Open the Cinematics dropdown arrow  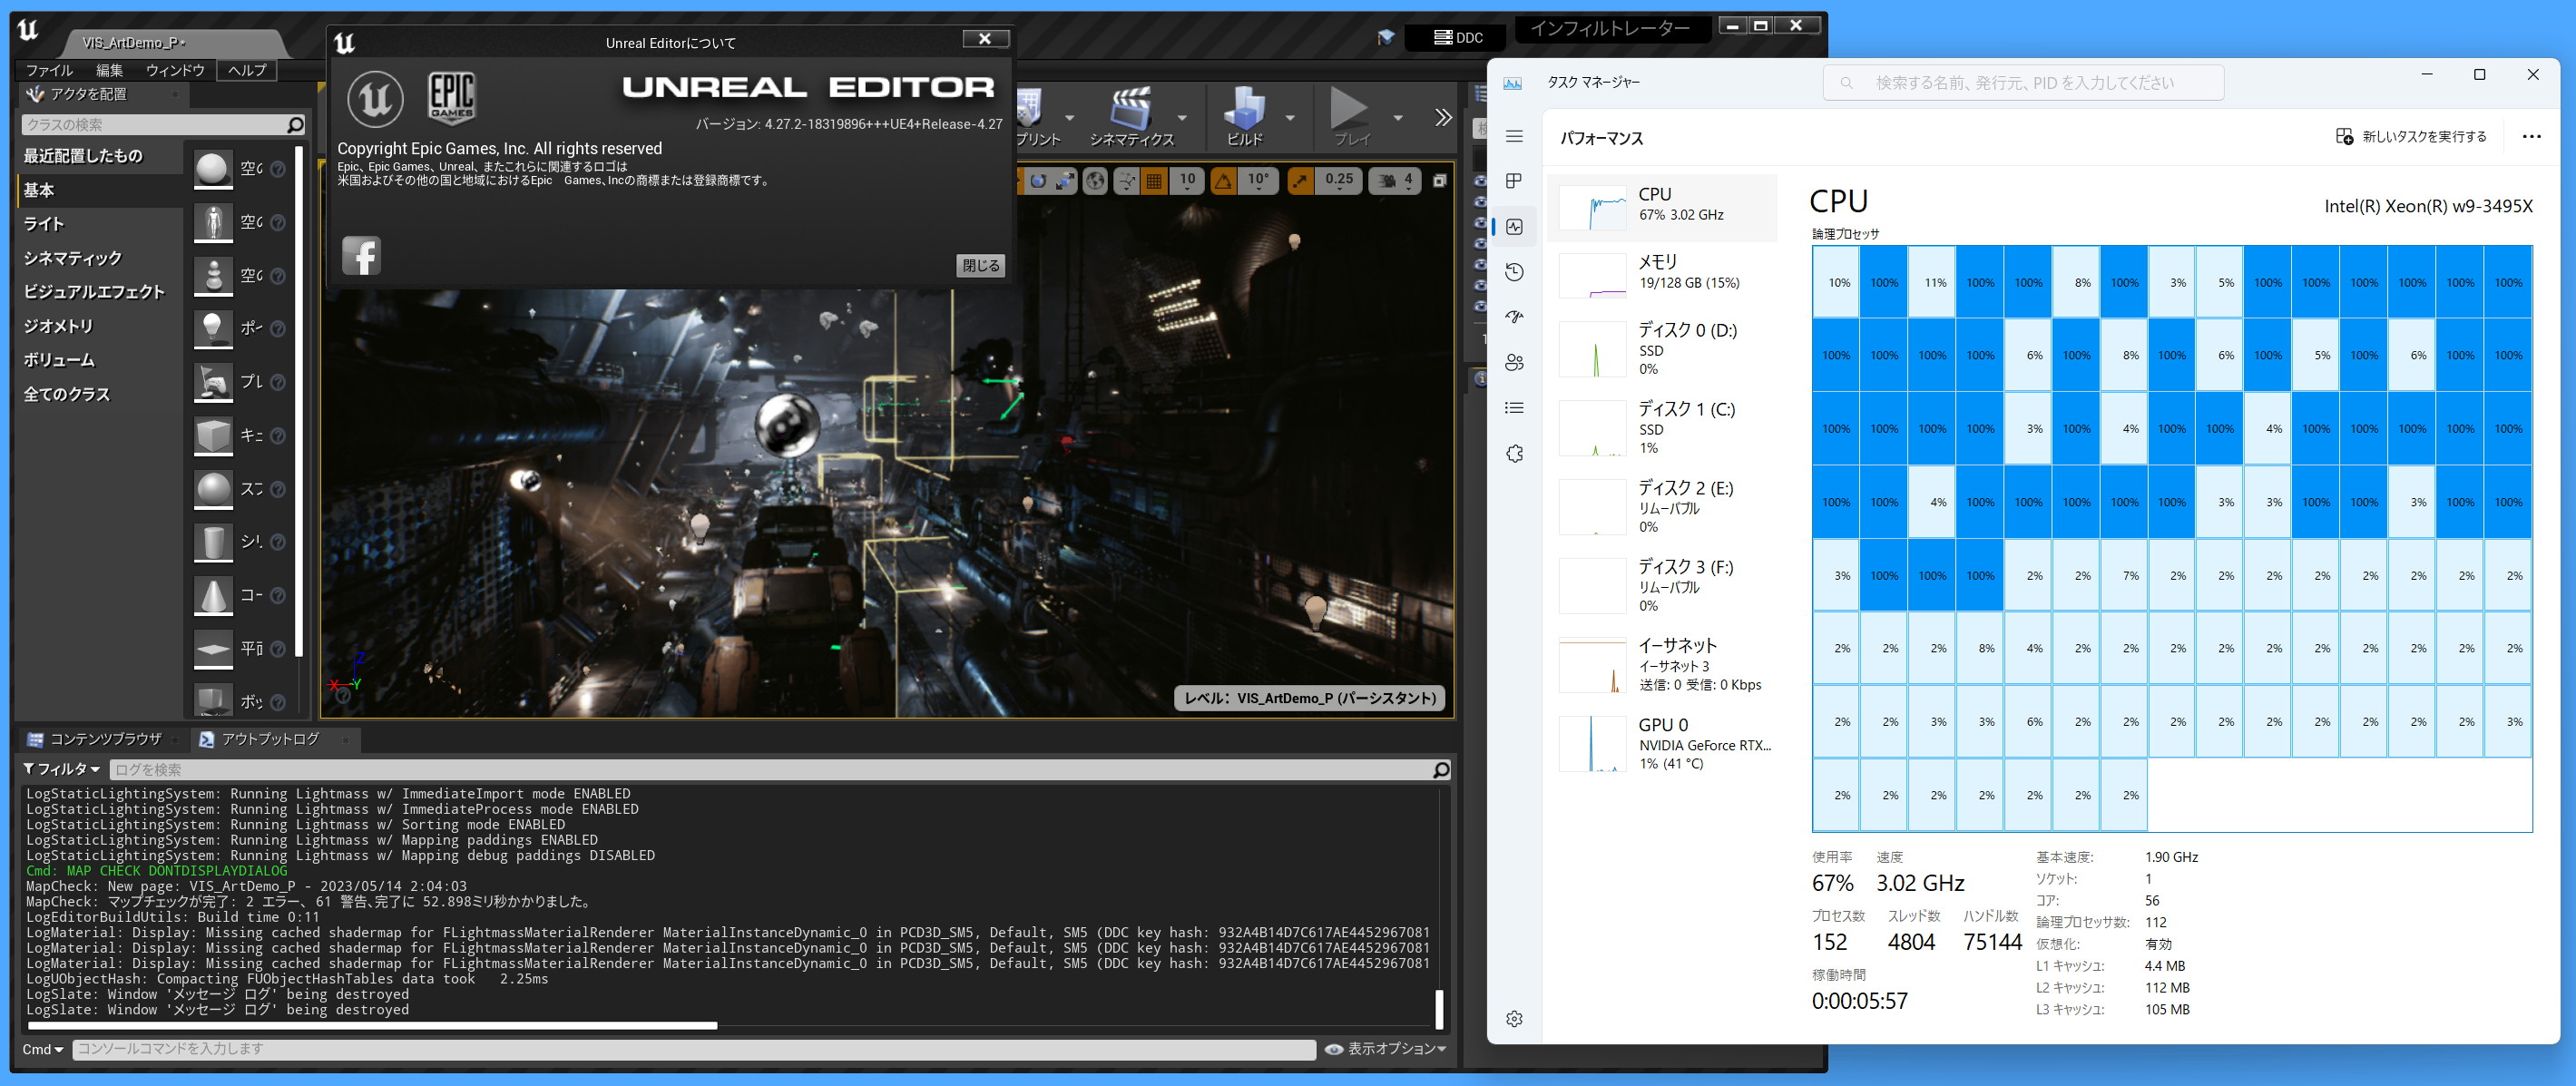pos(1182,118)
